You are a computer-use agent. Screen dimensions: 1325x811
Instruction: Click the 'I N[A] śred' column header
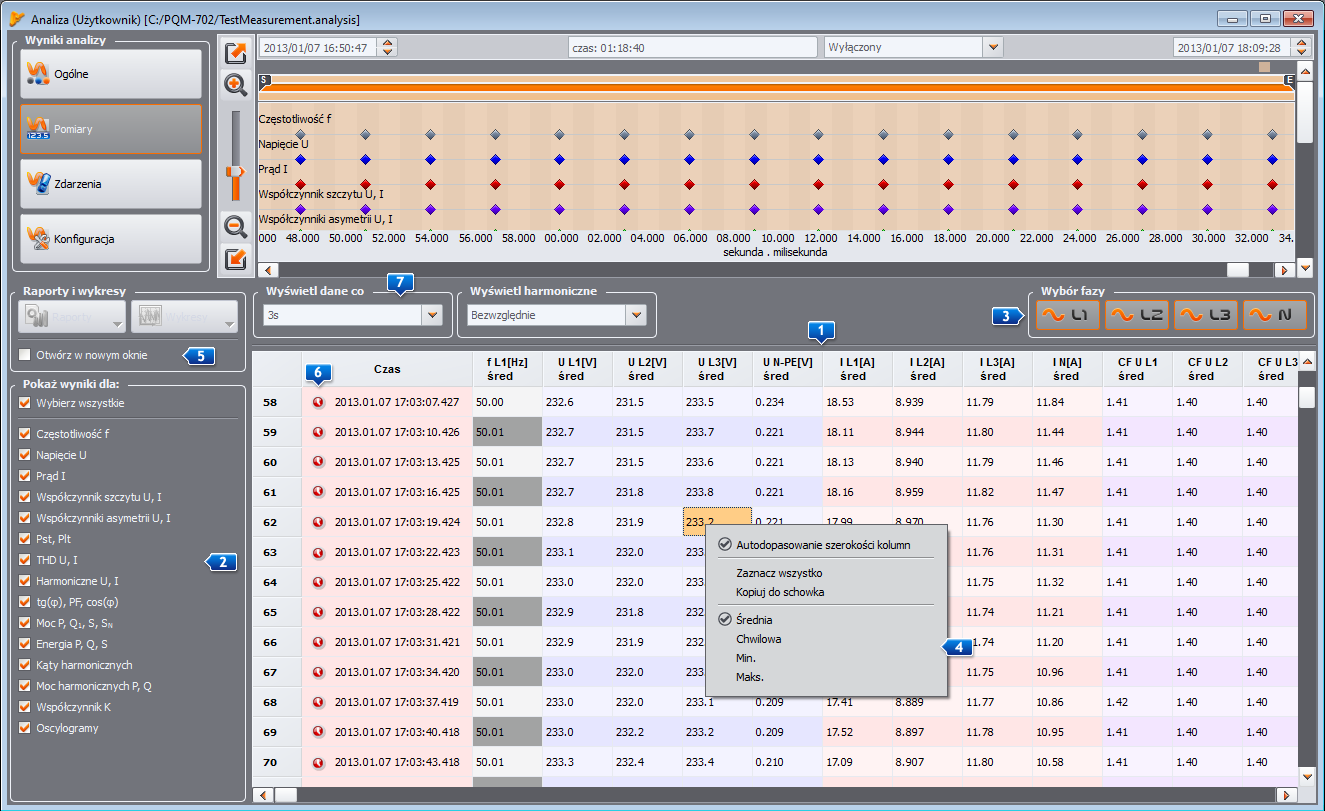point(1067,369)
